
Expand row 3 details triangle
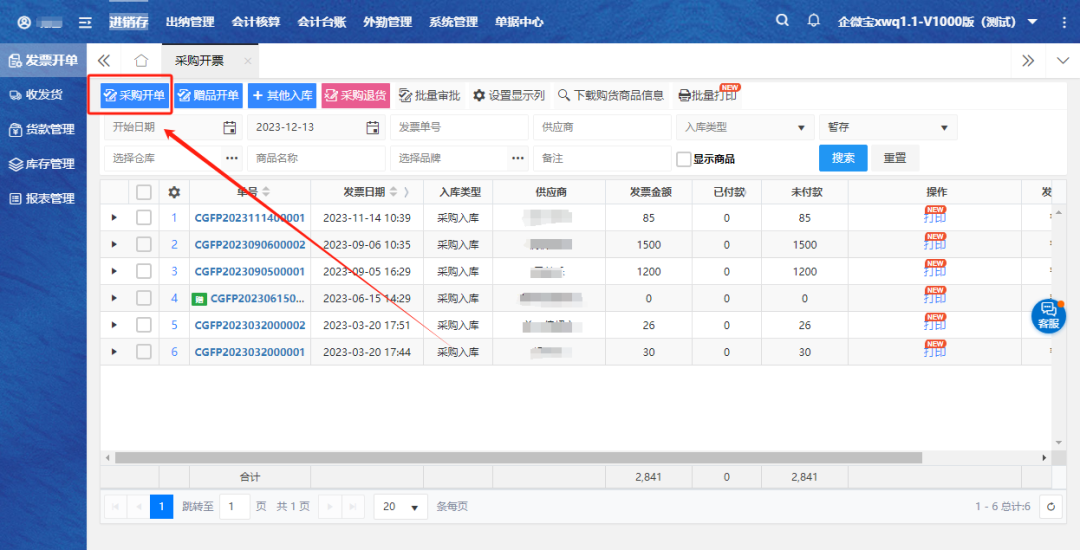(x=114, y=272)
